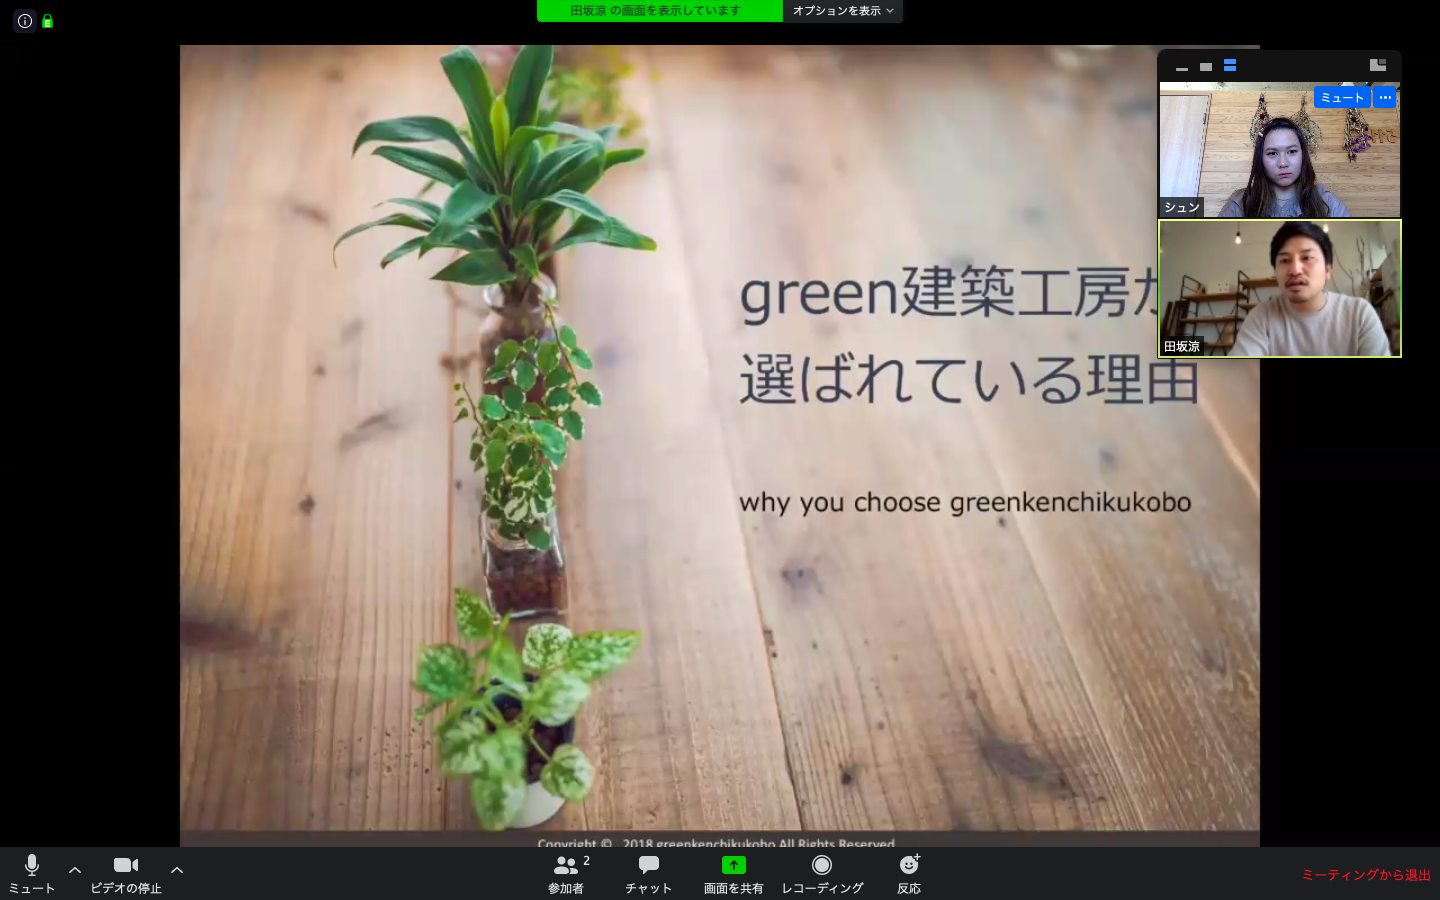Open the participants (参加者) panel
Viewport: 1440px width, 900px height.
tap(566, 866)
